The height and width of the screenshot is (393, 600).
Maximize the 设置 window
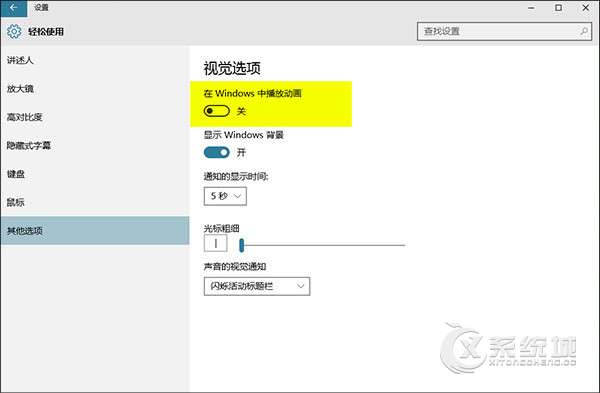[x=559, y=8]
